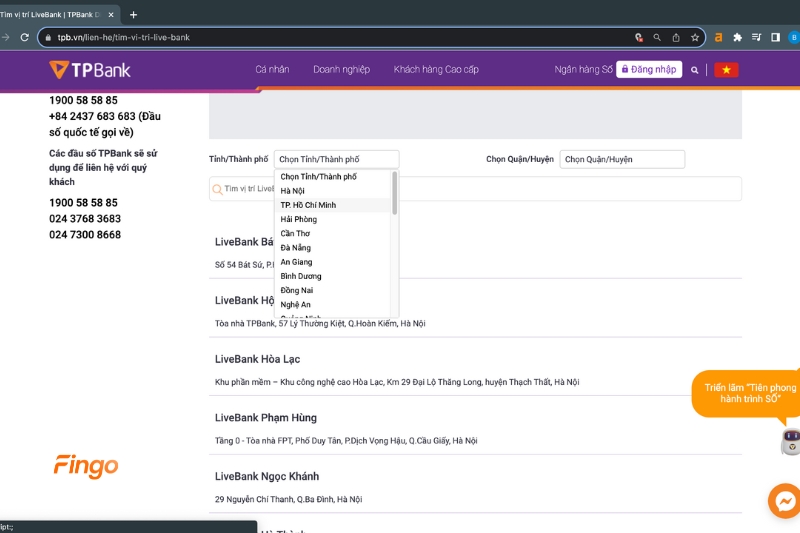Click the Đăng nhập login button
This screenshot has width=800, height=533.
point(649,69)
